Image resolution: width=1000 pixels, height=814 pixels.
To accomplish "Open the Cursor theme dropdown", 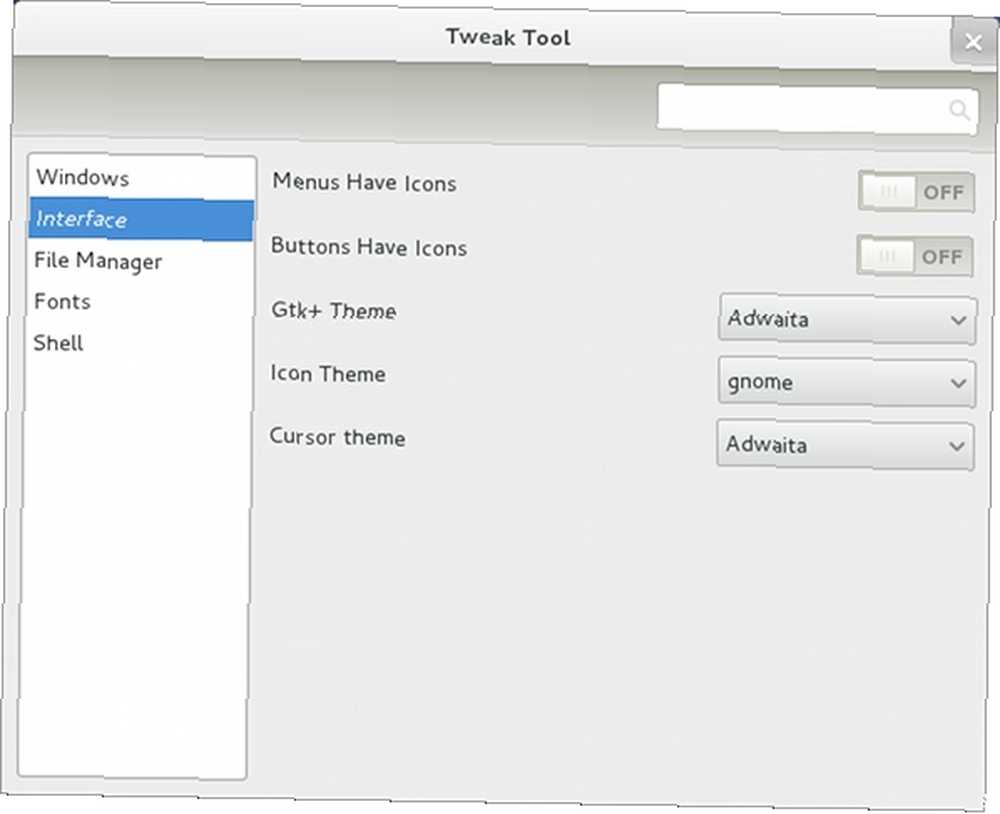I will coord(845,445).
